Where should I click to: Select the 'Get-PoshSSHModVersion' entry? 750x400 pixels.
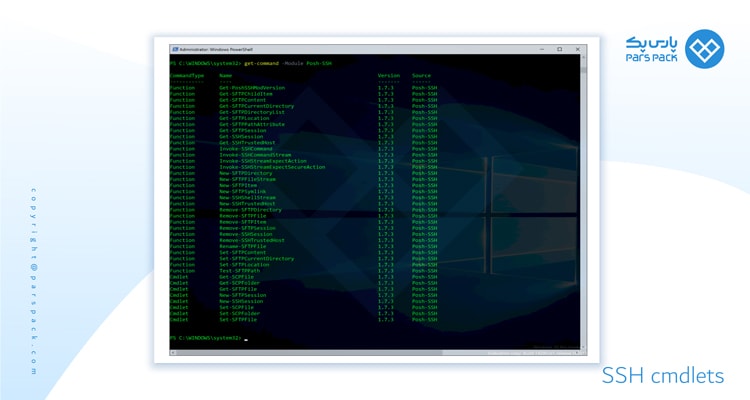click(x=252, y=88)
